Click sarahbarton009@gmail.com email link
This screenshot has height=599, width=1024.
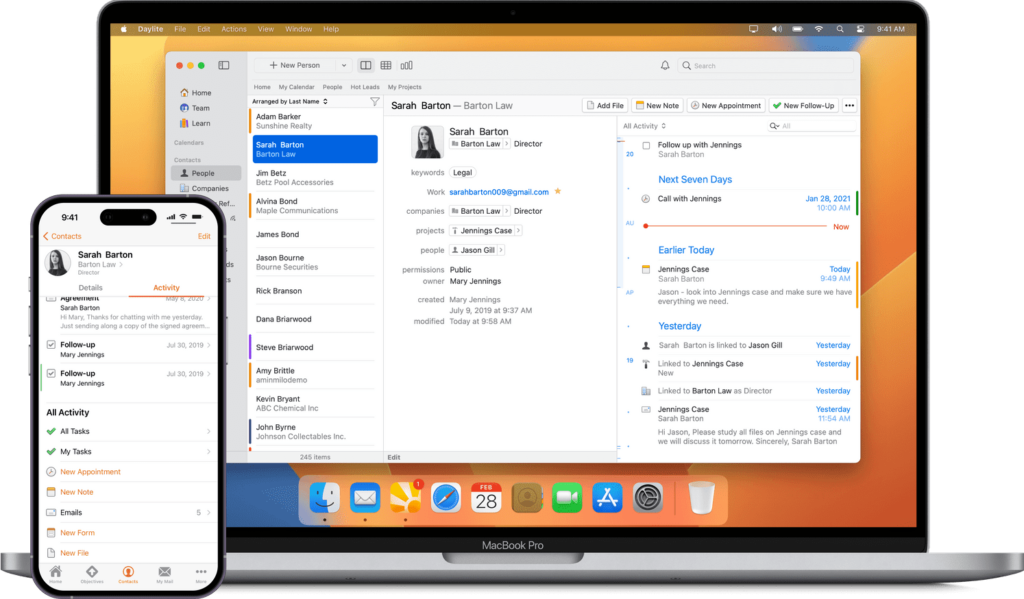click(499, 192)
